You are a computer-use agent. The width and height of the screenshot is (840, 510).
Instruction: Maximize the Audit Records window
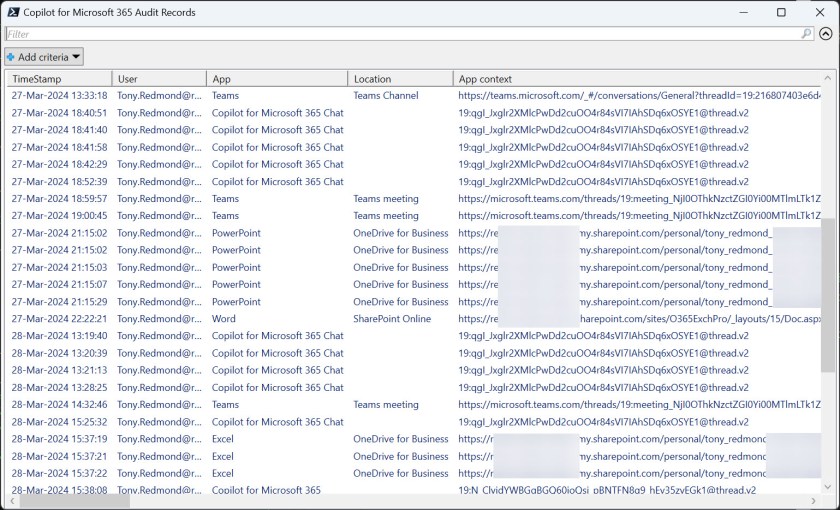781,12
